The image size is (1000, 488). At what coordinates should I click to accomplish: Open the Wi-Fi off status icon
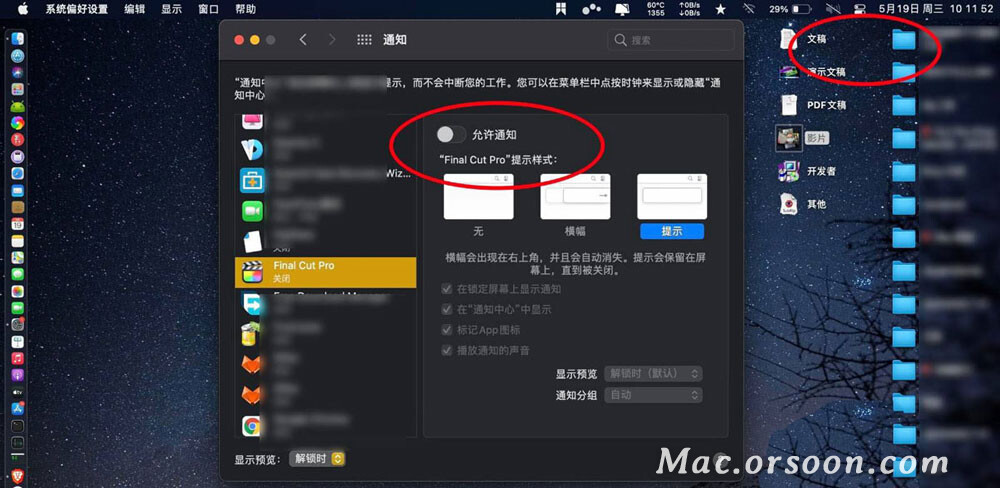click(749, 9)
